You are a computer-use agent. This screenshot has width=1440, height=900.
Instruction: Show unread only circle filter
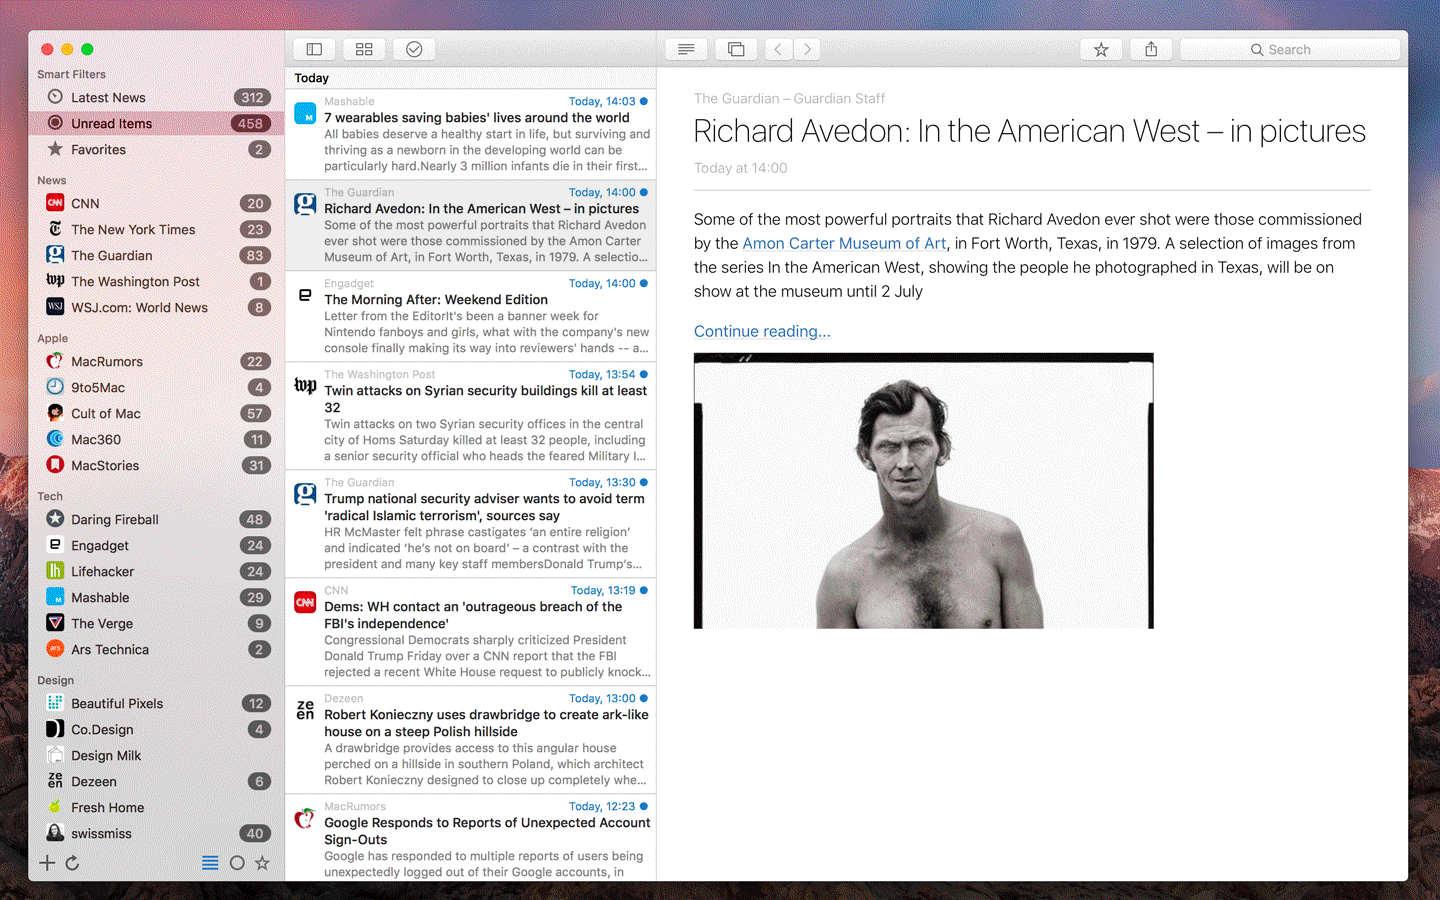[x=237, y=863]
